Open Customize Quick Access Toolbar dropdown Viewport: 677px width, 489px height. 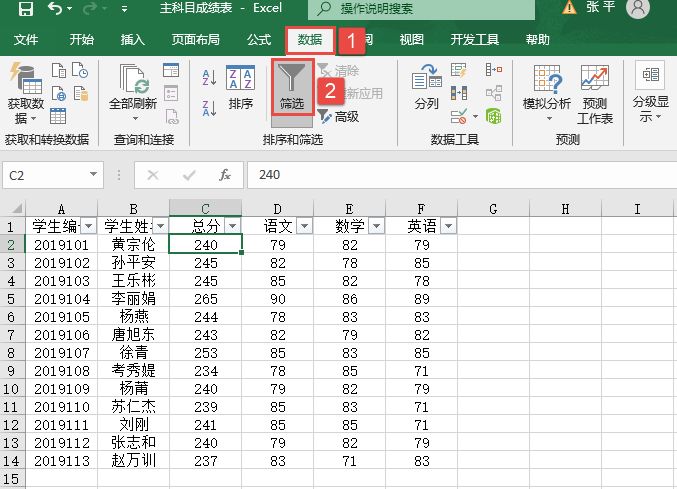[x=124, y=9]
